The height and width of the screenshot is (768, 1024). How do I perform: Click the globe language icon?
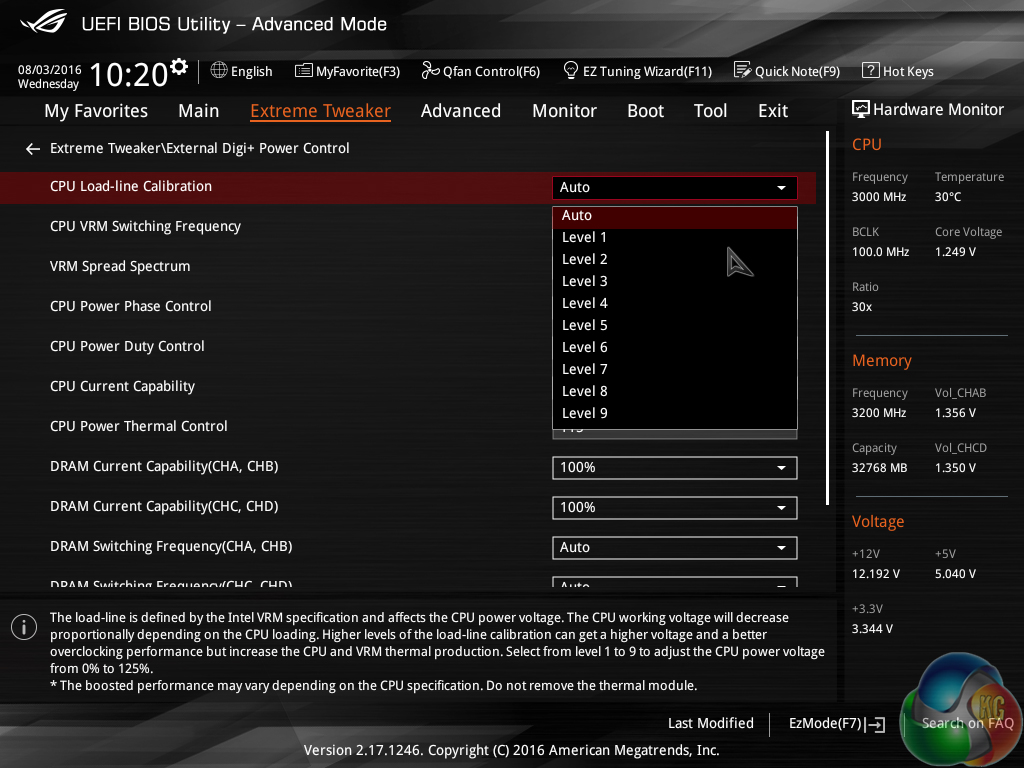(x=219, y=71)
